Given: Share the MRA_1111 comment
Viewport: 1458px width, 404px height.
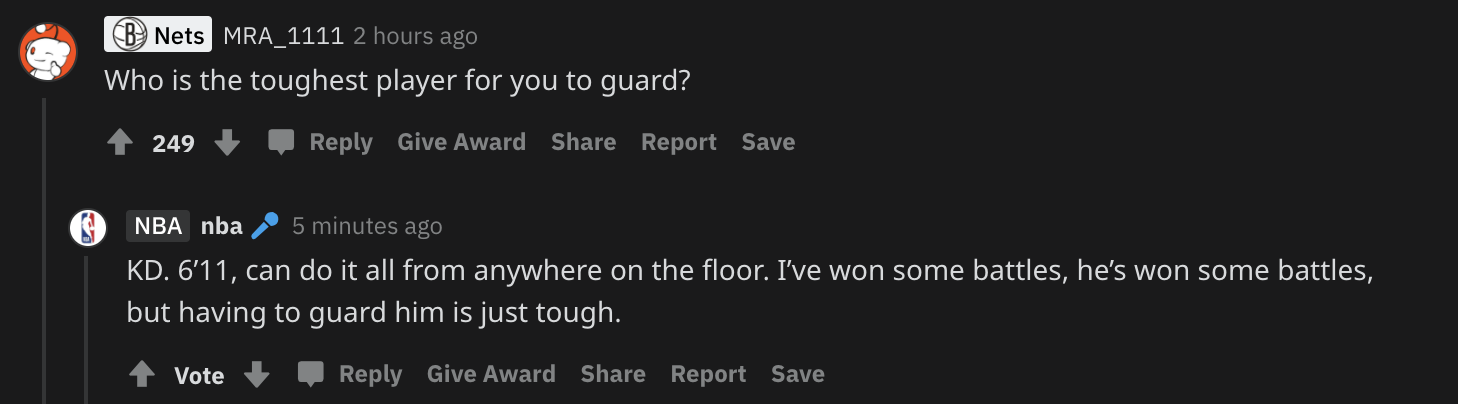Looking at the screenshot, I should pyautogui.click(x=583, y=143).
